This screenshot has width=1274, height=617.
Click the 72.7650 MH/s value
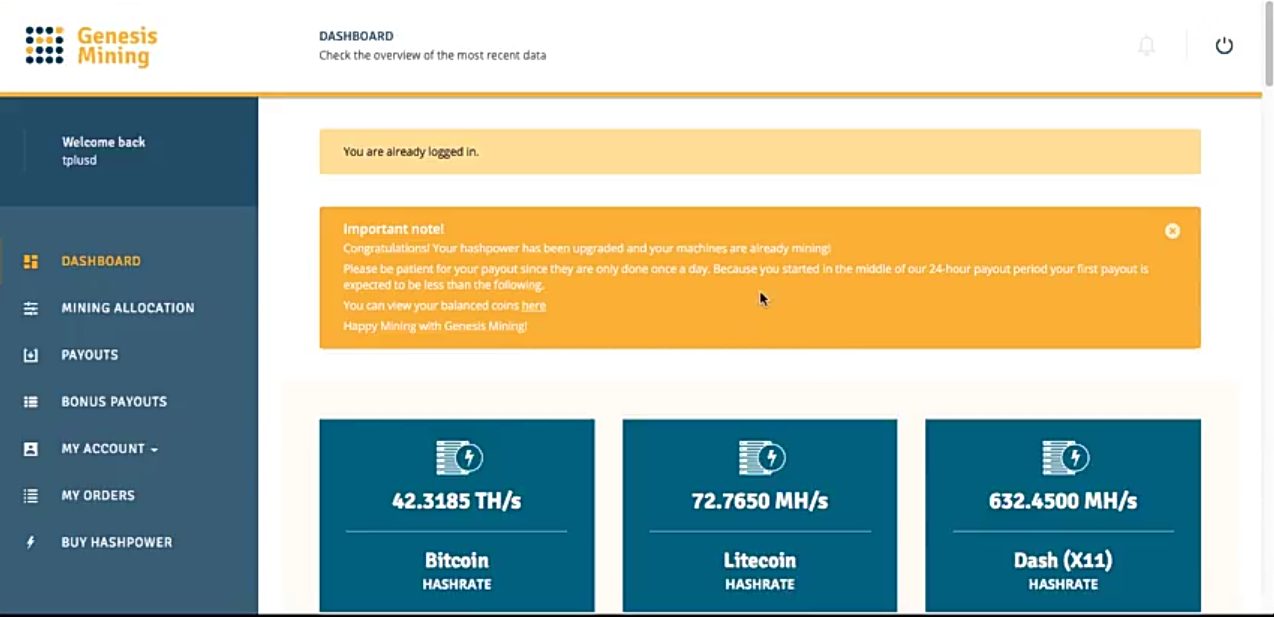(760, 501)
